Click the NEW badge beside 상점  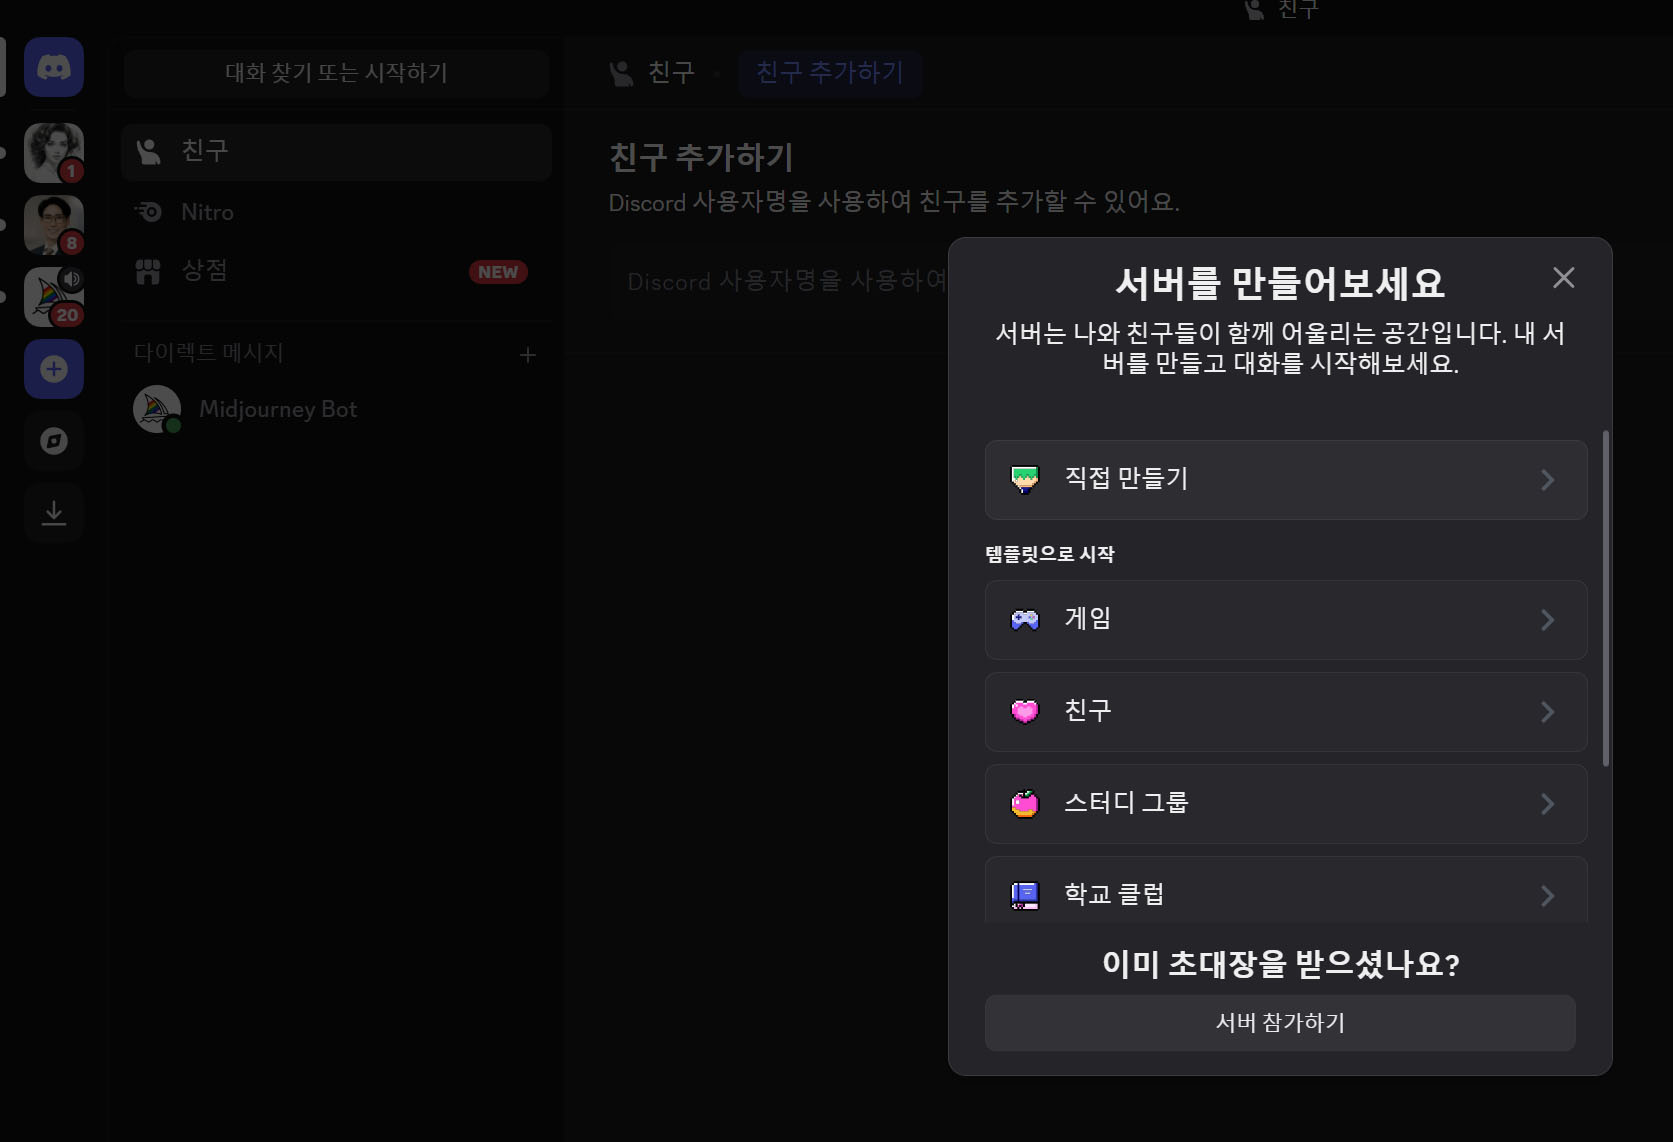498,272
